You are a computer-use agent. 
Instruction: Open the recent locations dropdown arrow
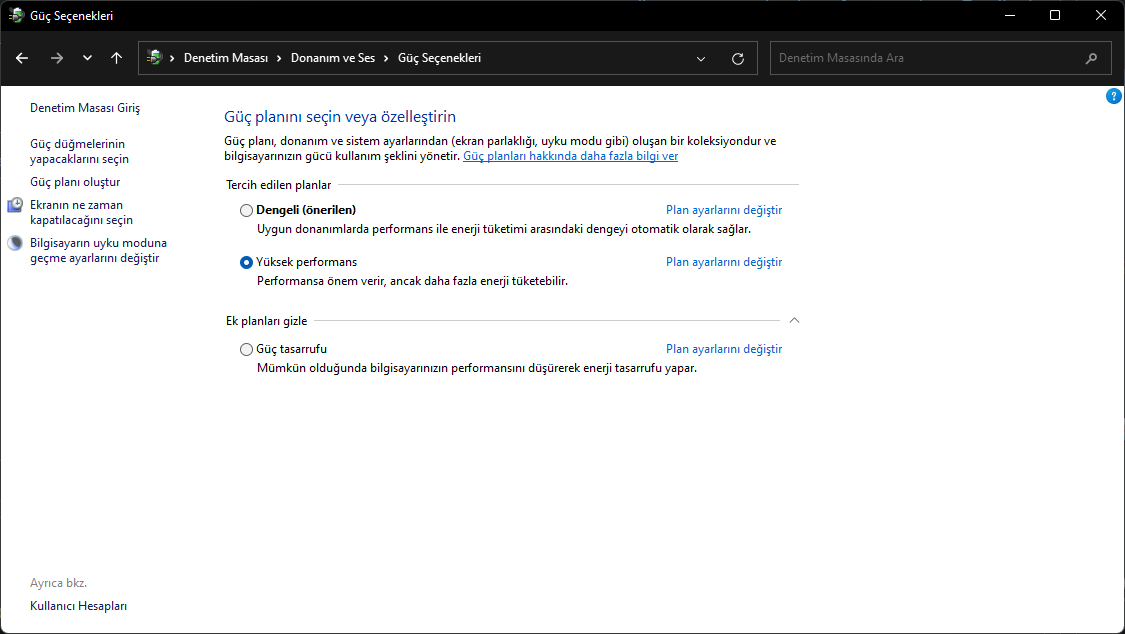click(x=87, y=58)
